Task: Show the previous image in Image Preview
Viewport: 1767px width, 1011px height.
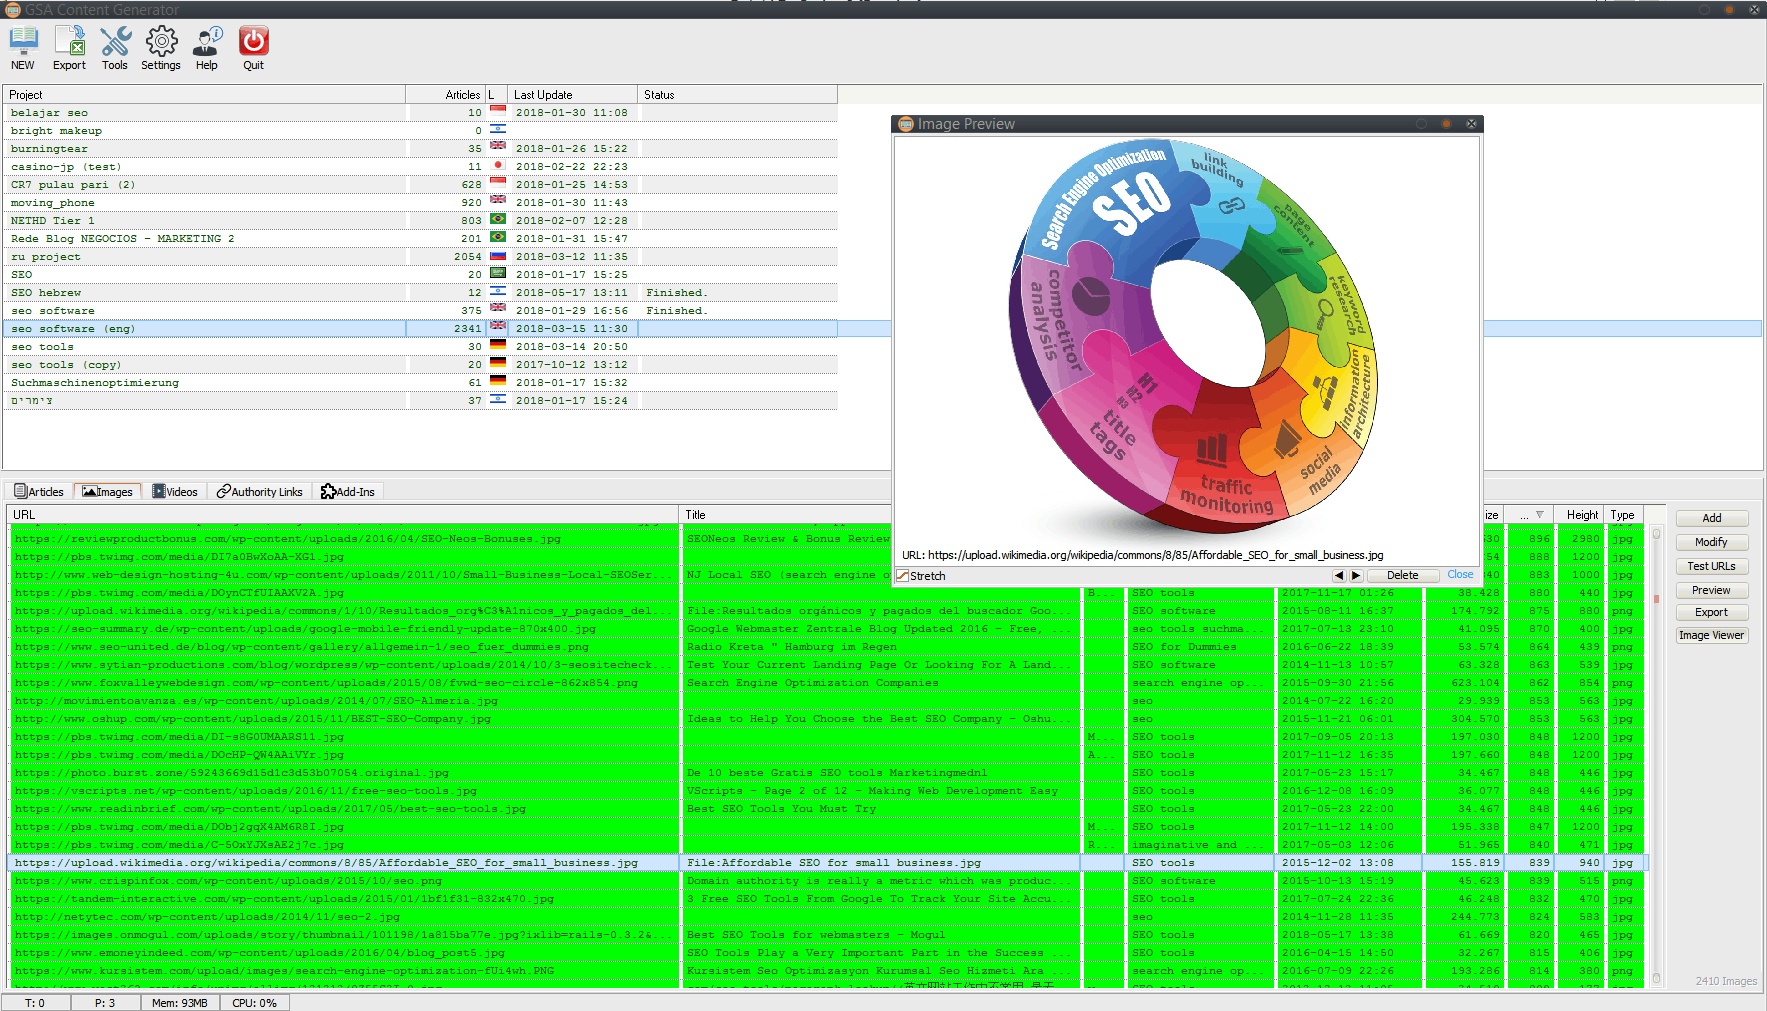Action: click(1339, 576)
